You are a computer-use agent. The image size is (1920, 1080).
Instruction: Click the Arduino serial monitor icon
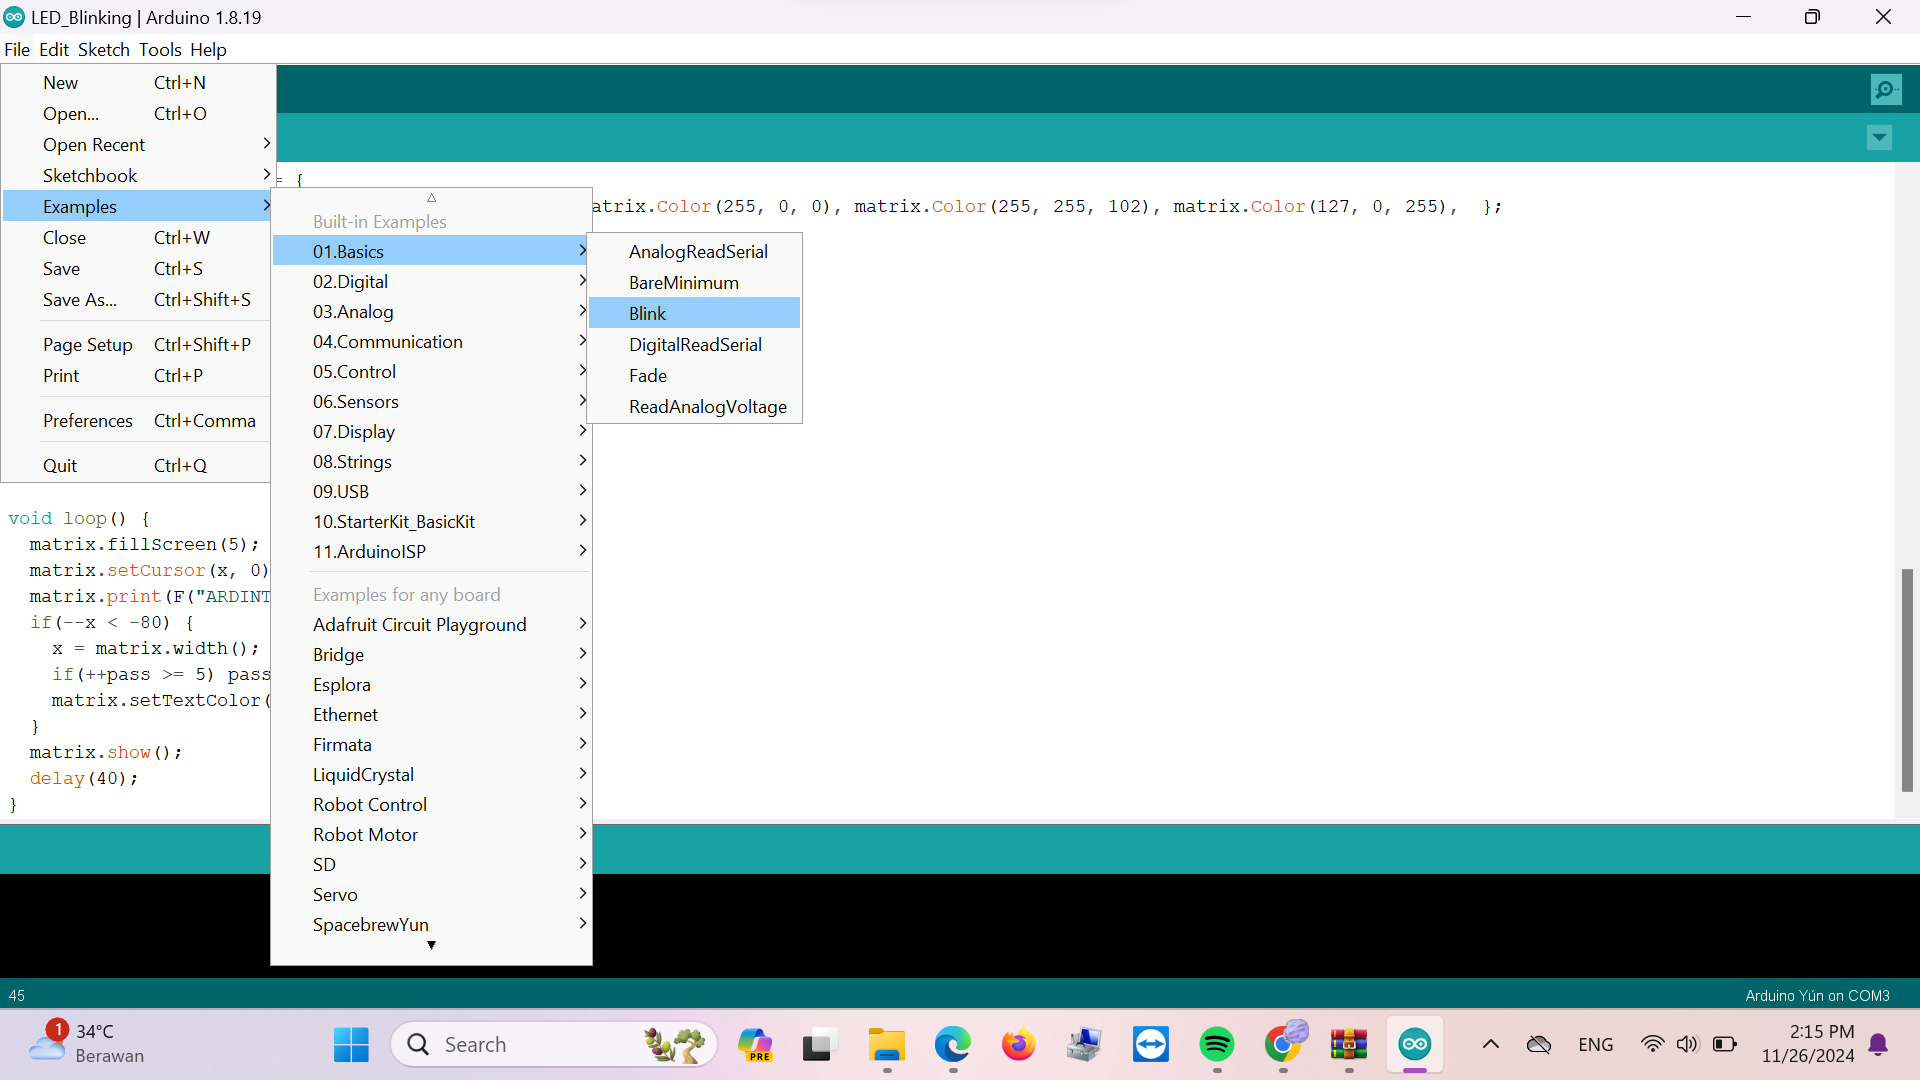tap(1886, 90)
